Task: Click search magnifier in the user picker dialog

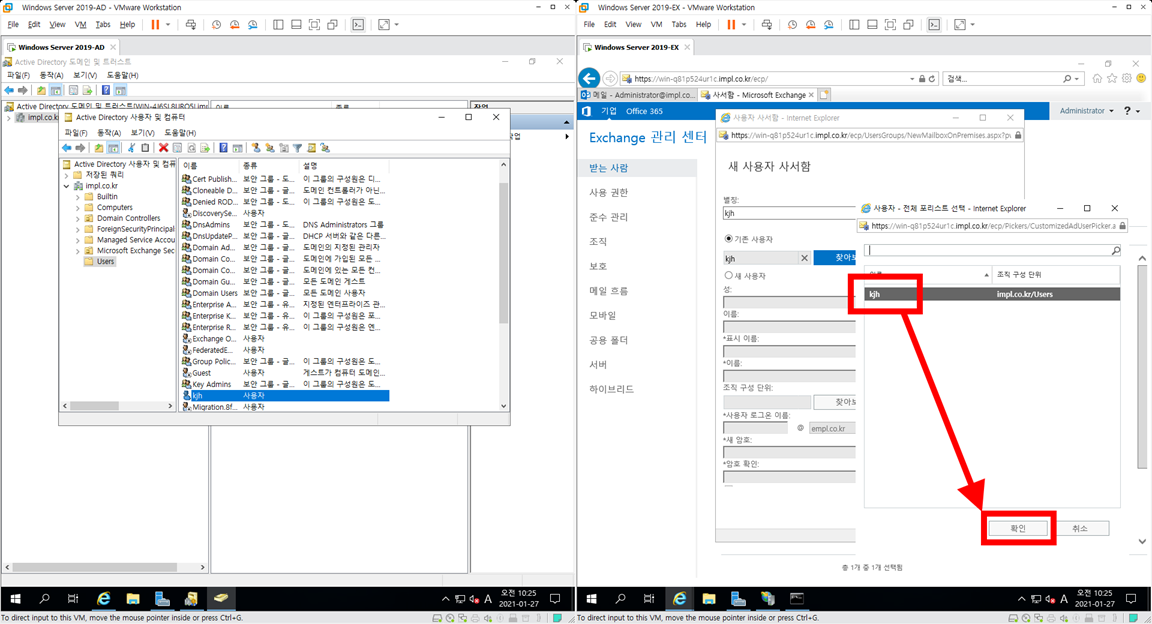Action: (x=1115, y=251)
